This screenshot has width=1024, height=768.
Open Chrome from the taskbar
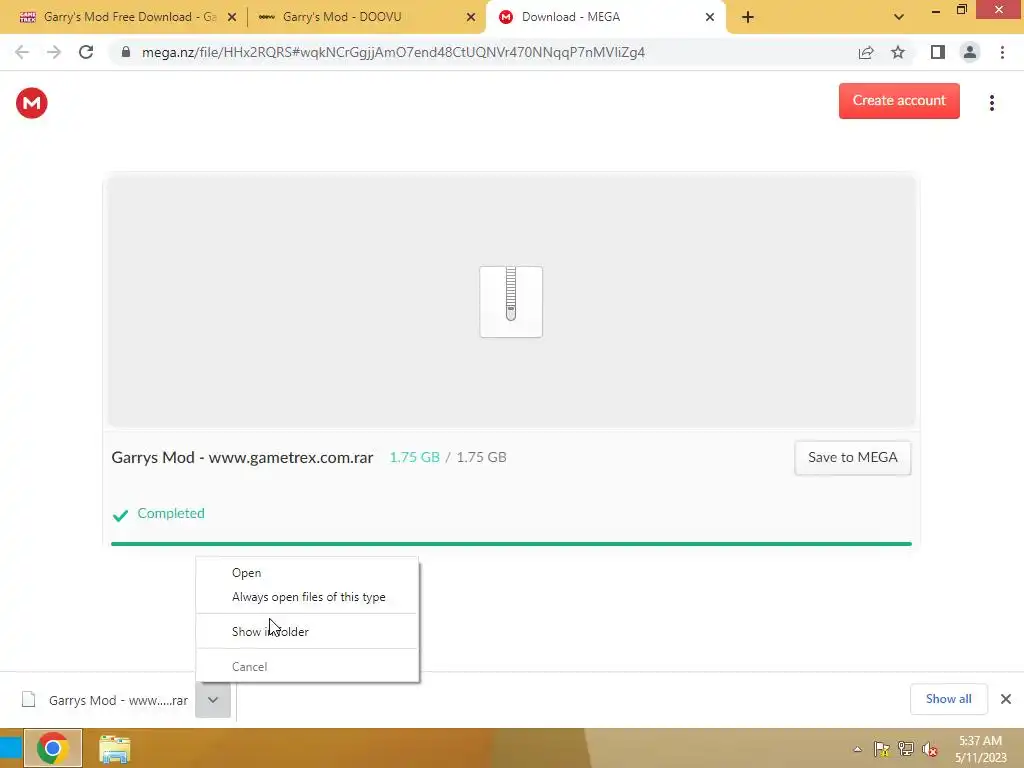click(53, 748)
